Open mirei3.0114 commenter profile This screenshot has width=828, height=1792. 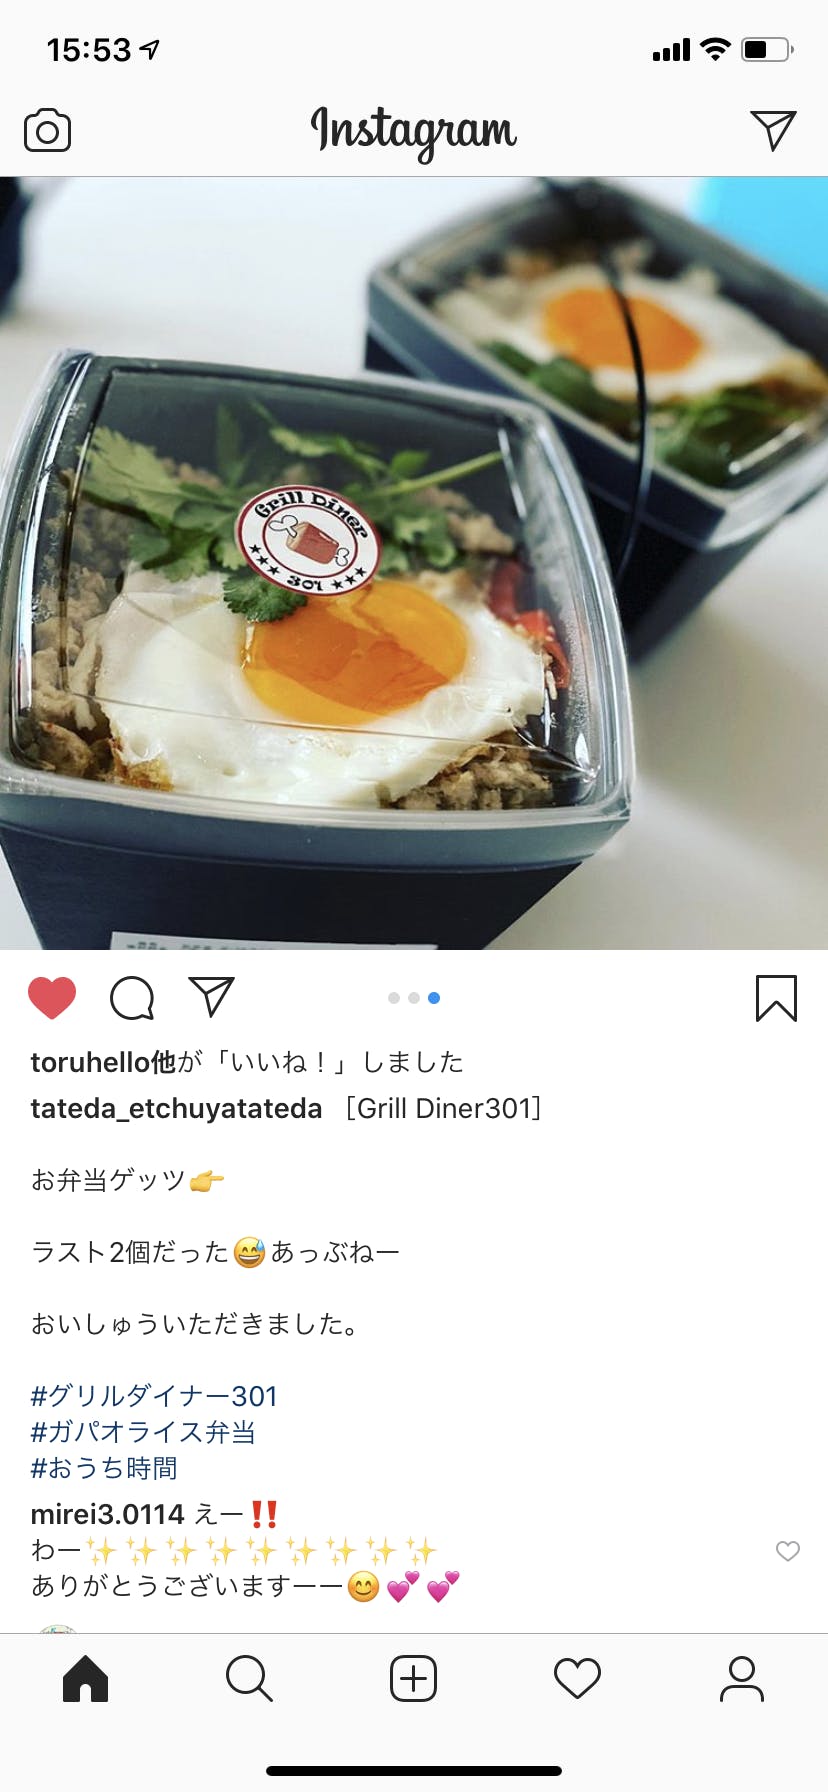(x=108, y=1514)
